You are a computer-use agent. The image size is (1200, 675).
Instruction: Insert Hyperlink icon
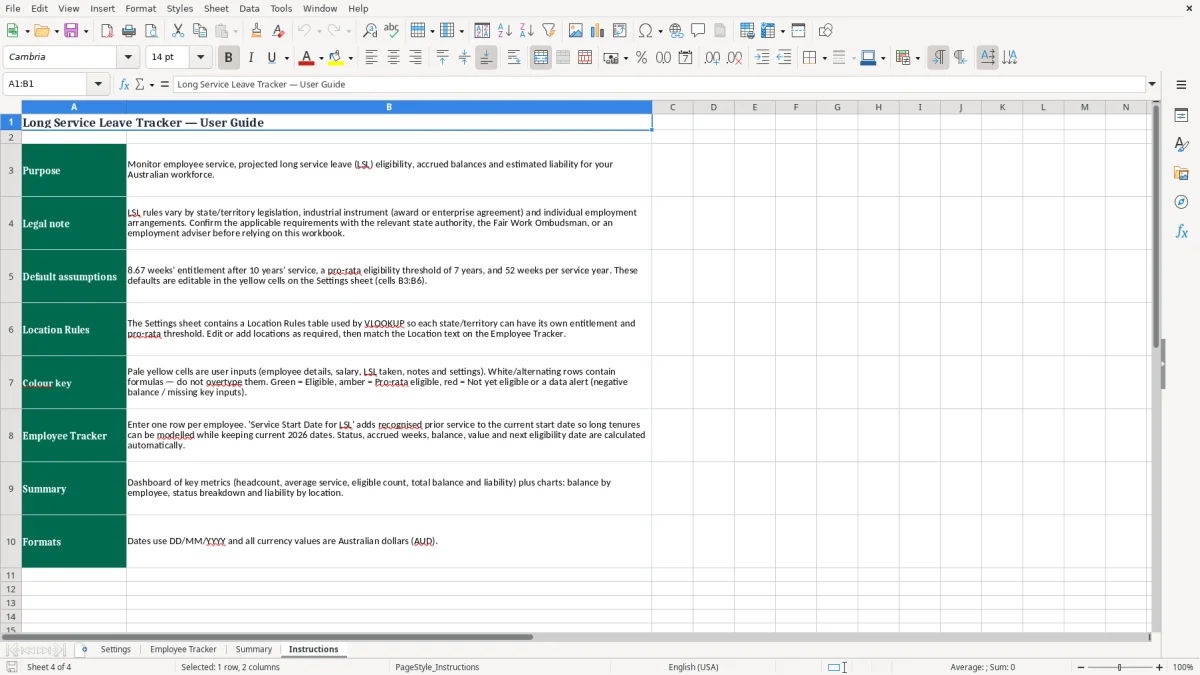coord(676,31)
